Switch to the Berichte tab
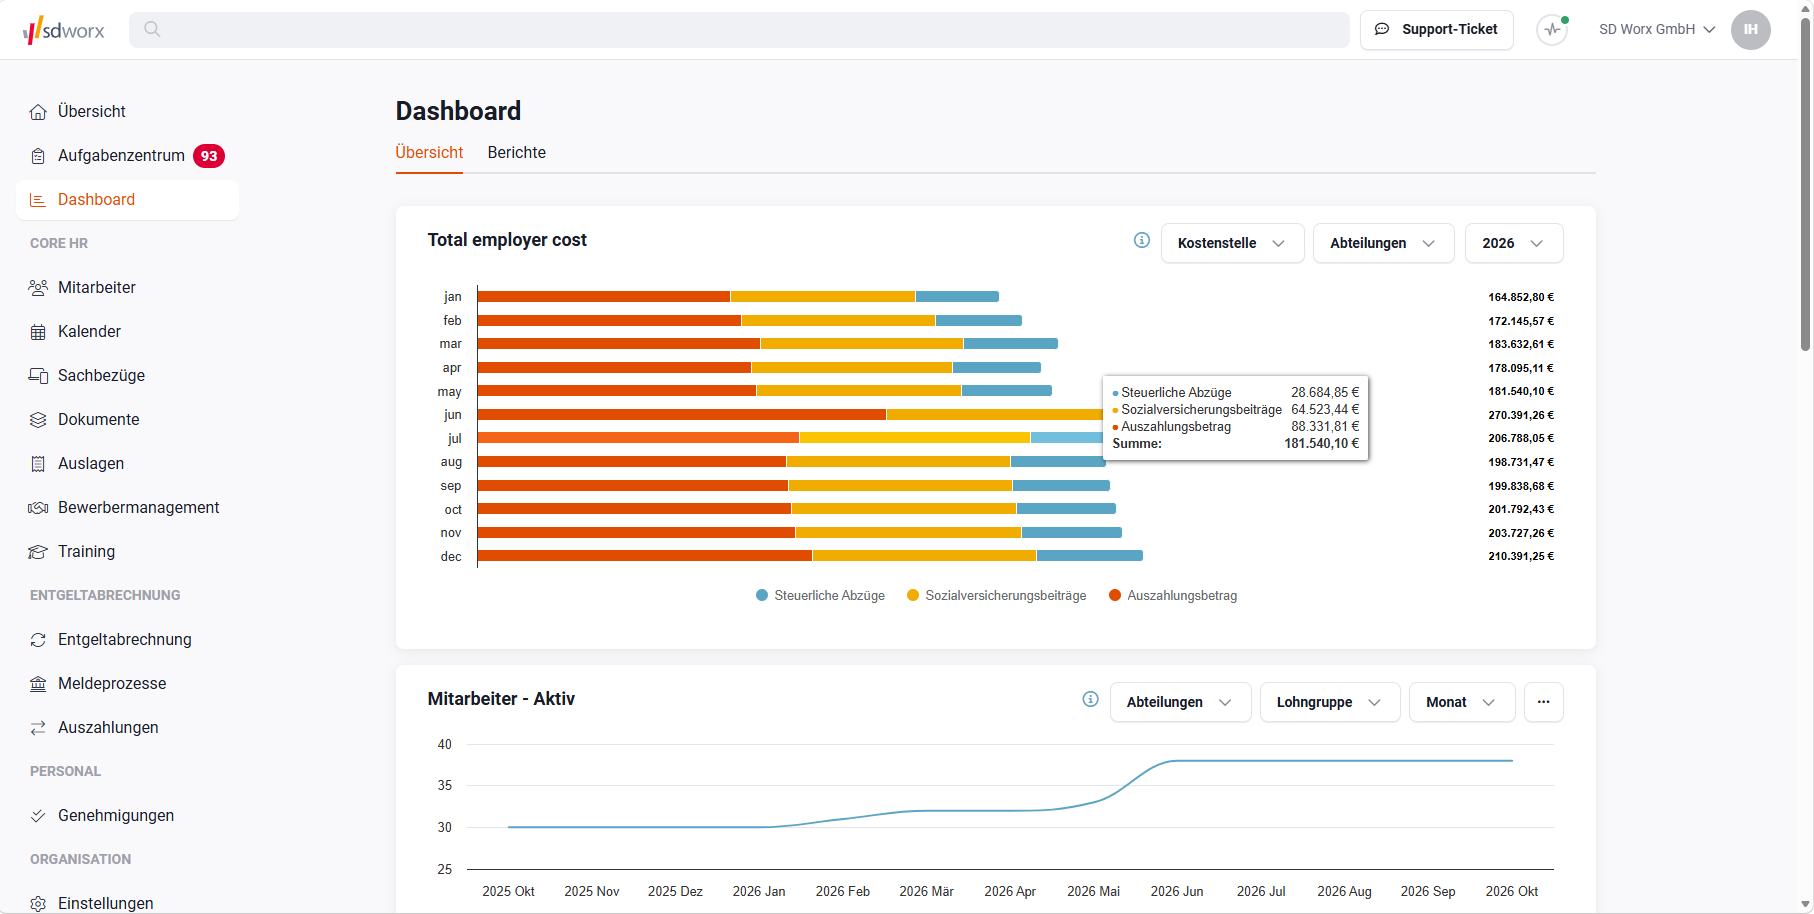This screenshot has height=914, width=1814. [x=517, y=153]
